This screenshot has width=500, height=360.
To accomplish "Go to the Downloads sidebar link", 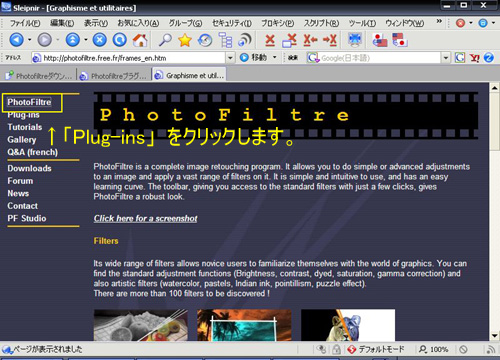I will (x=29, y=168).
